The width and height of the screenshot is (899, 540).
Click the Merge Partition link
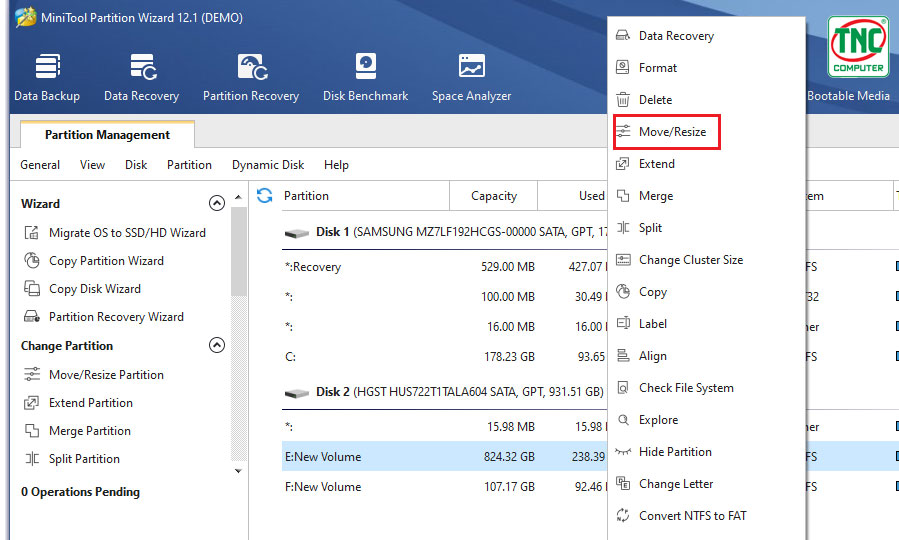(89, 431)
